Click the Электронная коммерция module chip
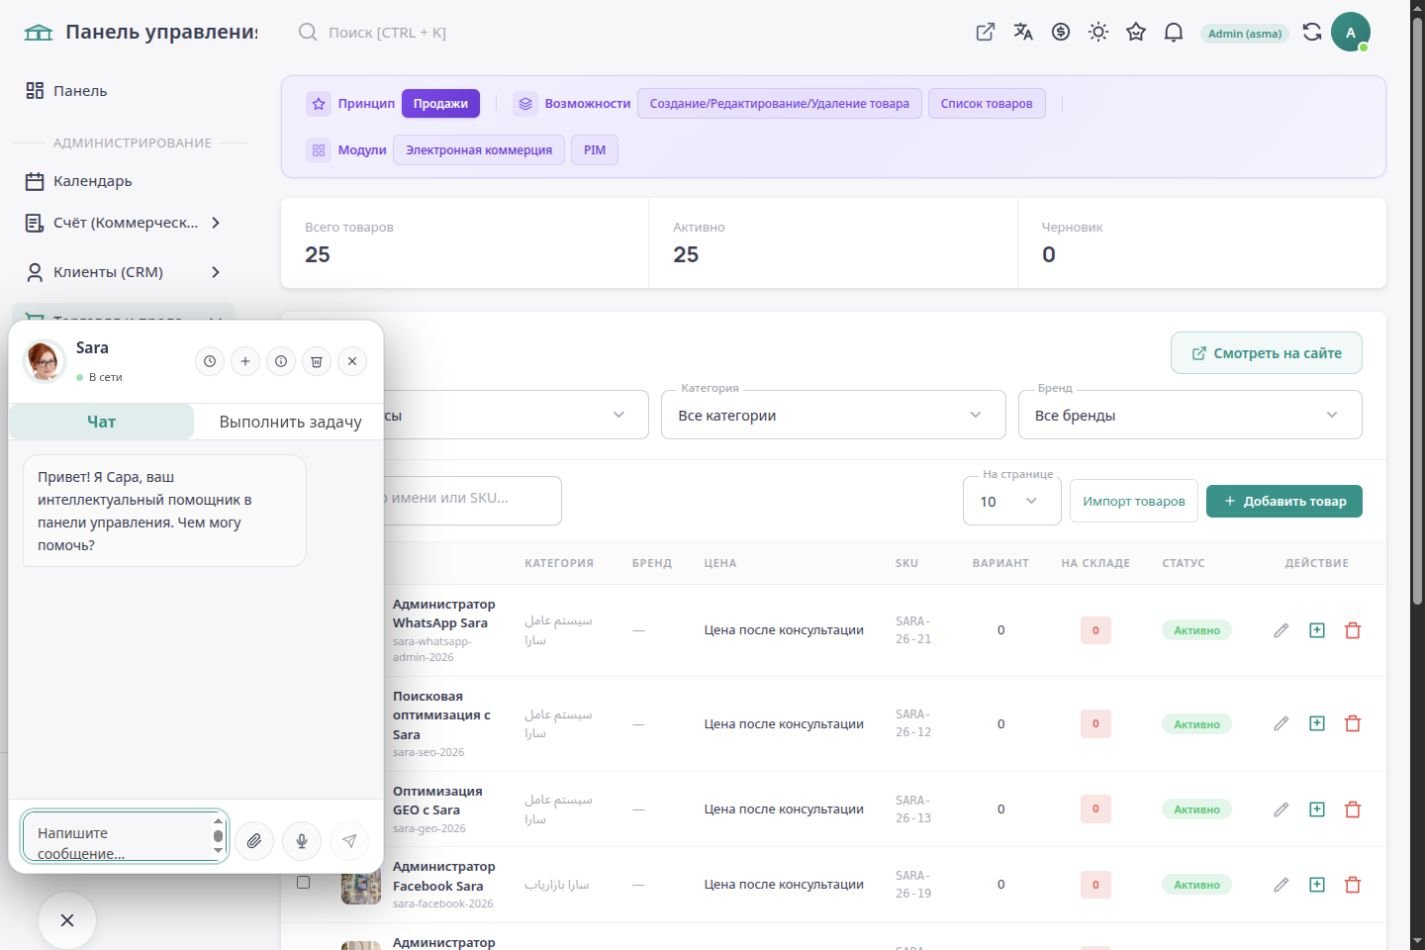 point(479,150)
